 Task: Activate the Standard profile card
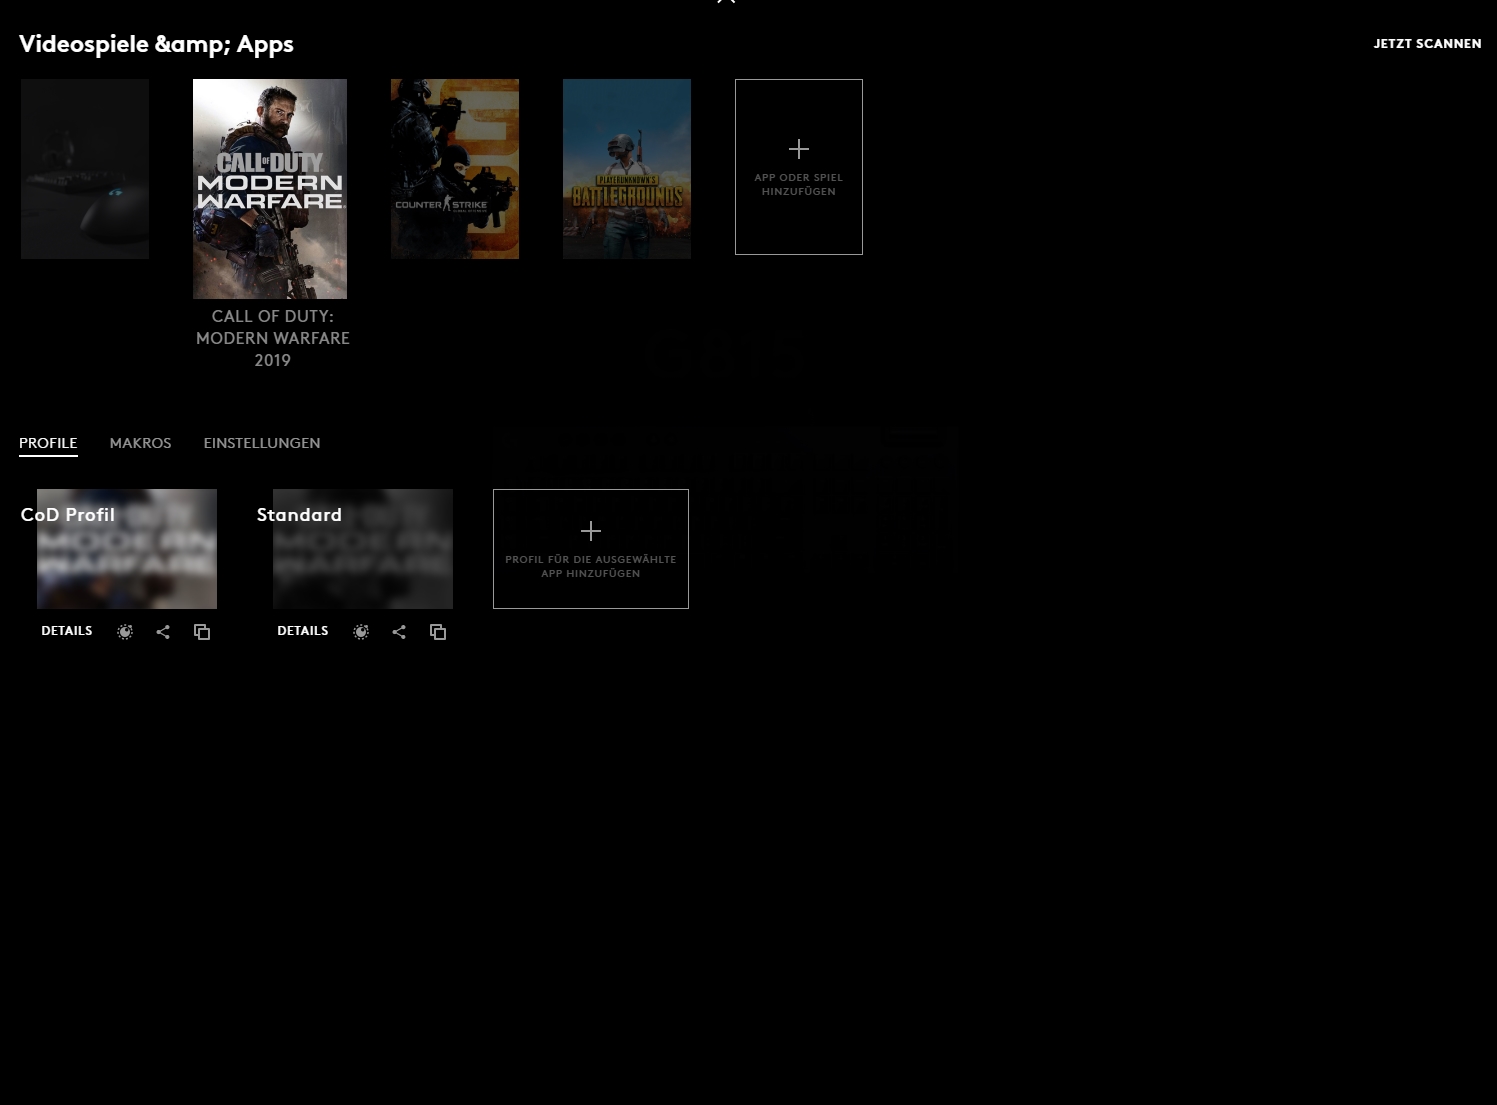coord(363,549)
